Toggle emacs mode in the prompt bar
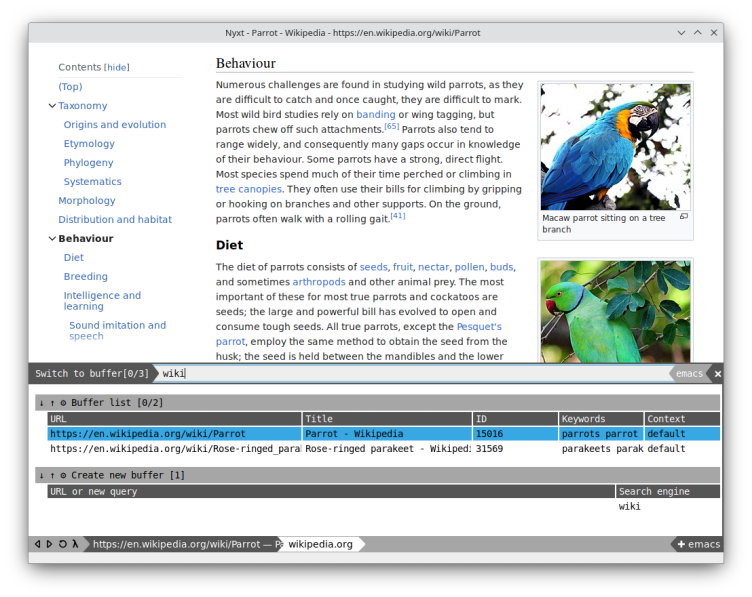The height and width of the screenshot is (597, 752). (x=689, y=374)
